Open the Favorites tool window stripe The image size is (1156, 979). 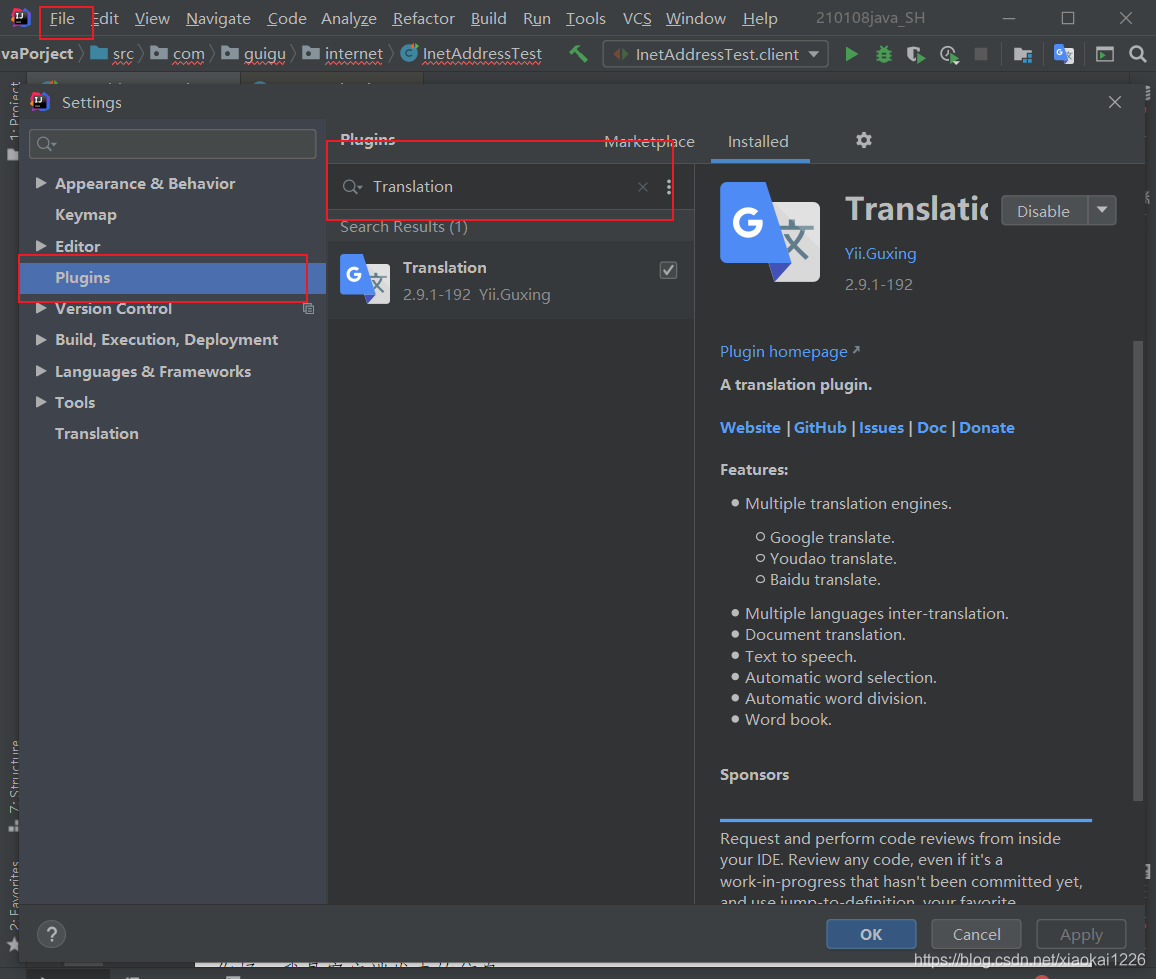pos(13,907)
